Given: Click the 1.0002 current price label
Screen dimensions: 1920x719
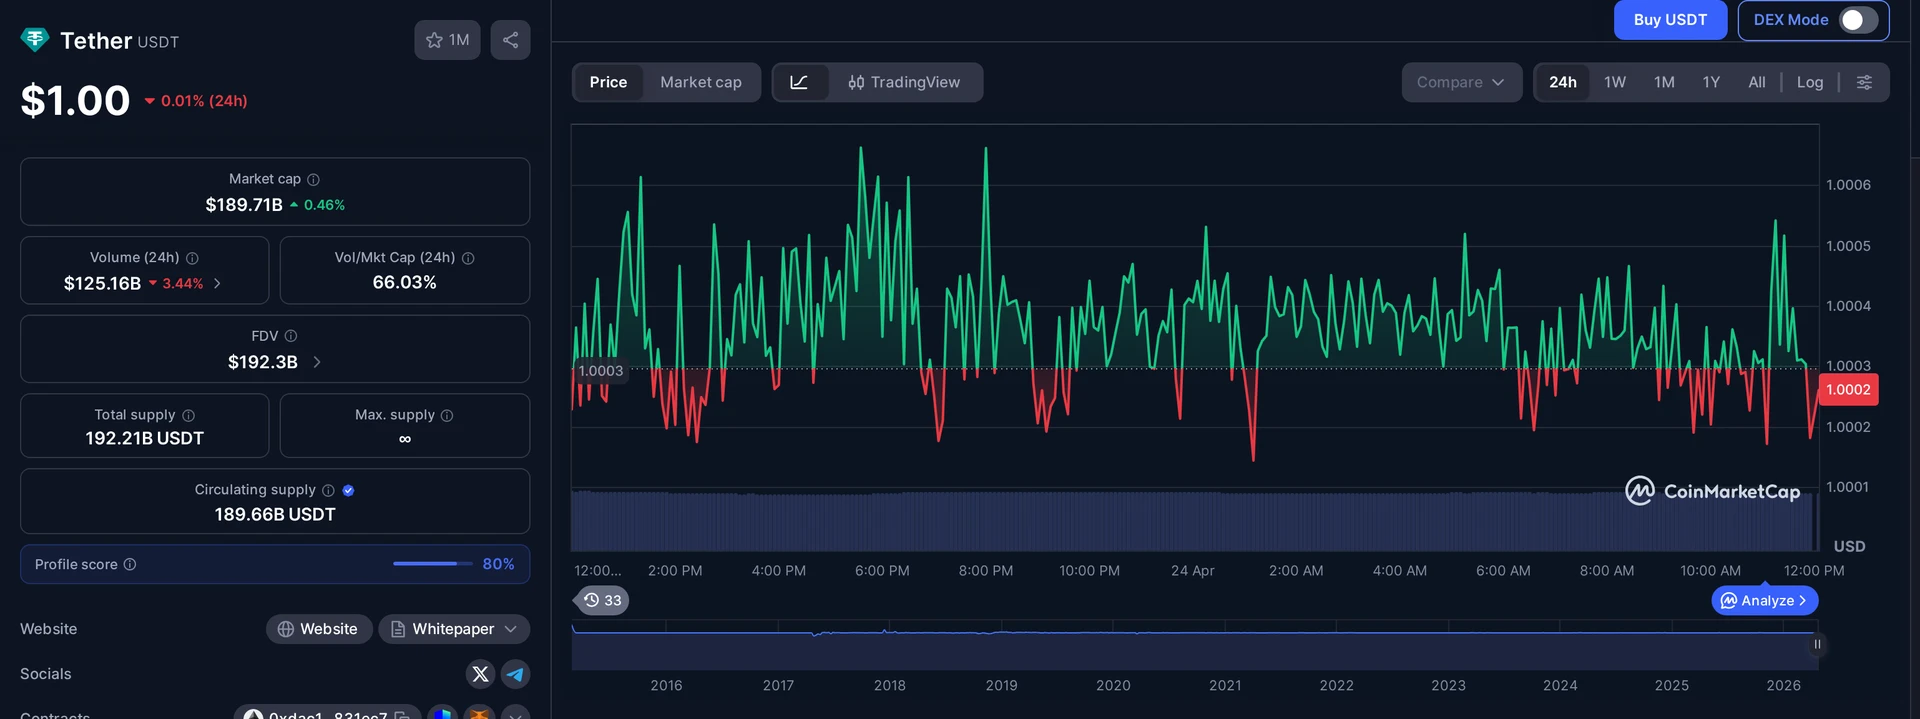Looking at the screenshot, I should 1848,390.
